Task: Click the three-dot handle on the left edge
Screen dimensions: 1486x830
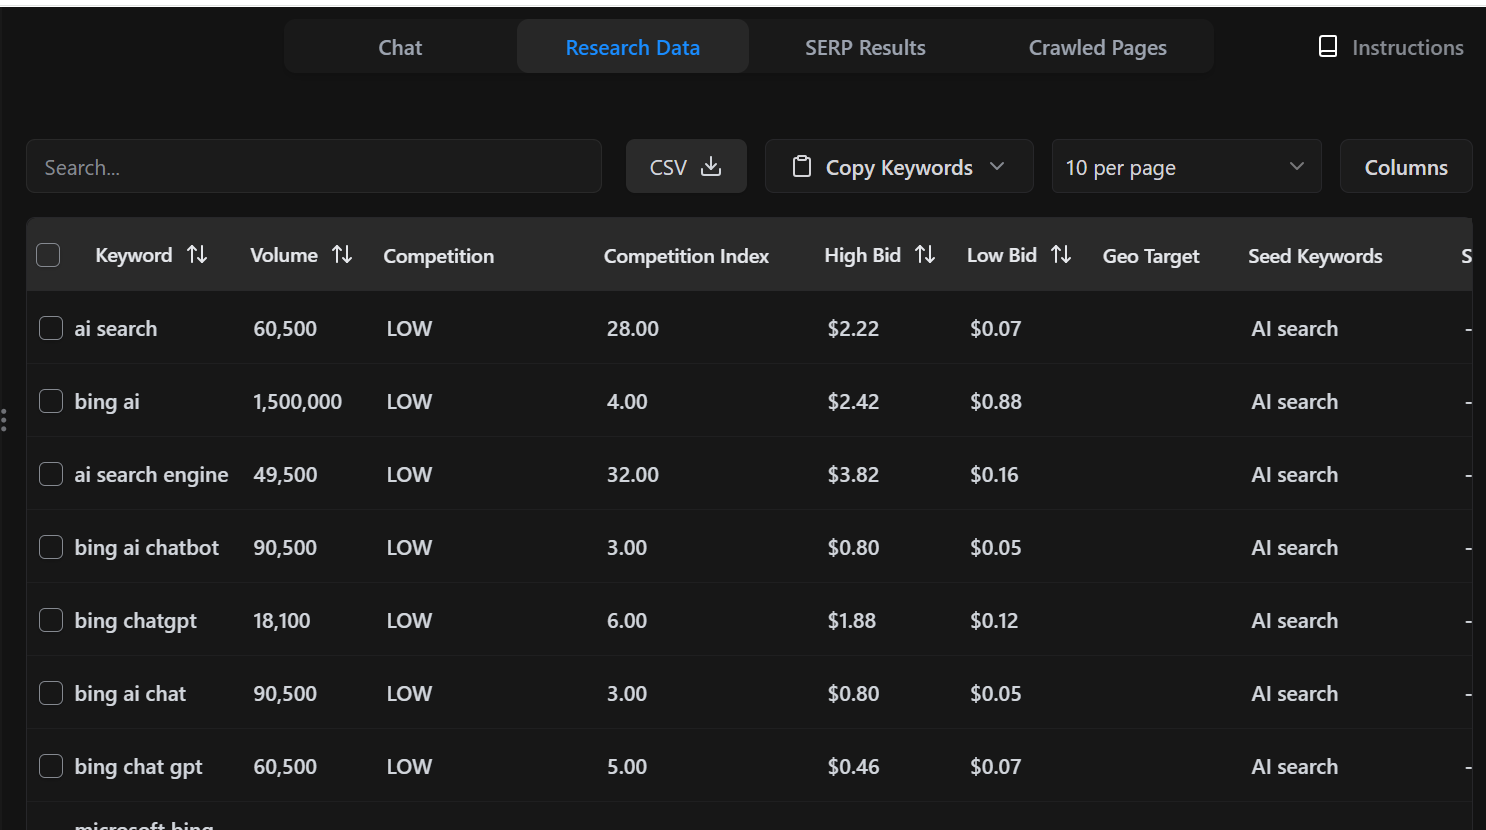Action: pos(4,420)
